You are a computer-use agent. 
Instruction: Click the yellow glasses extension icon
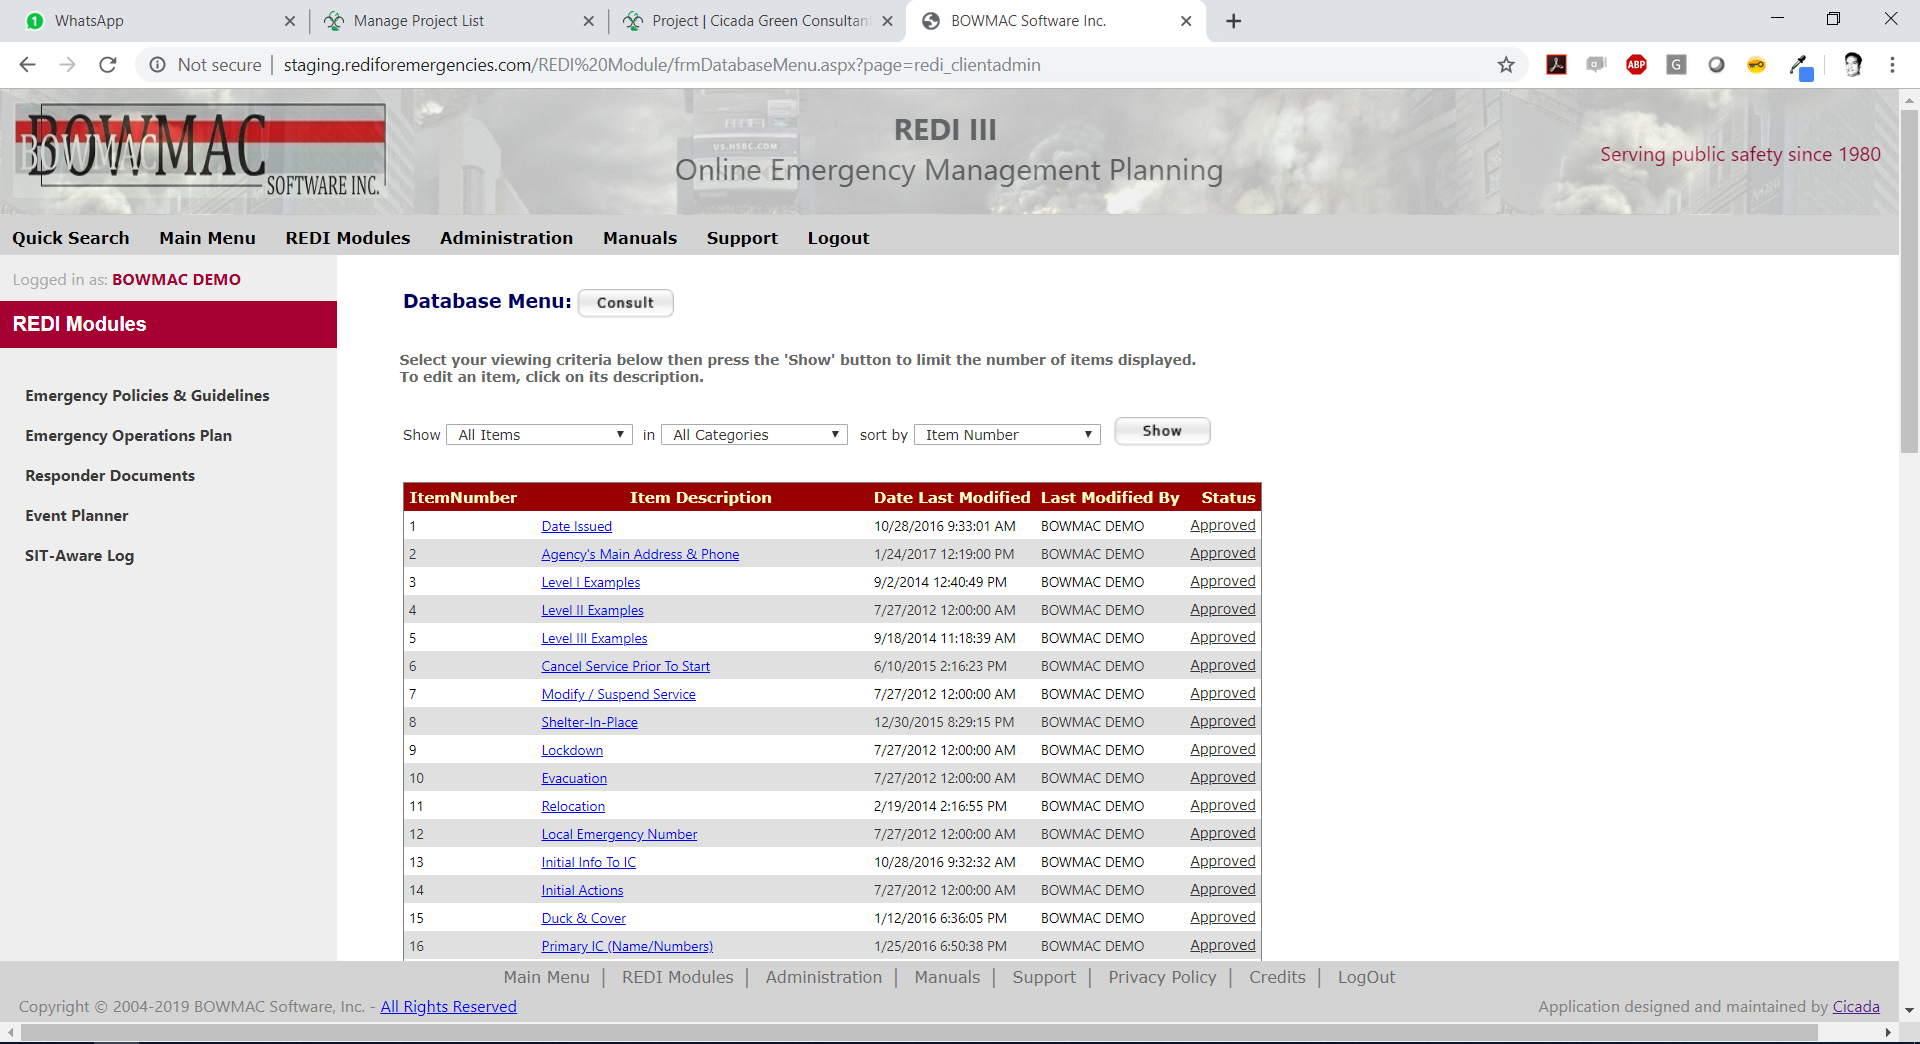[1756, 65]
